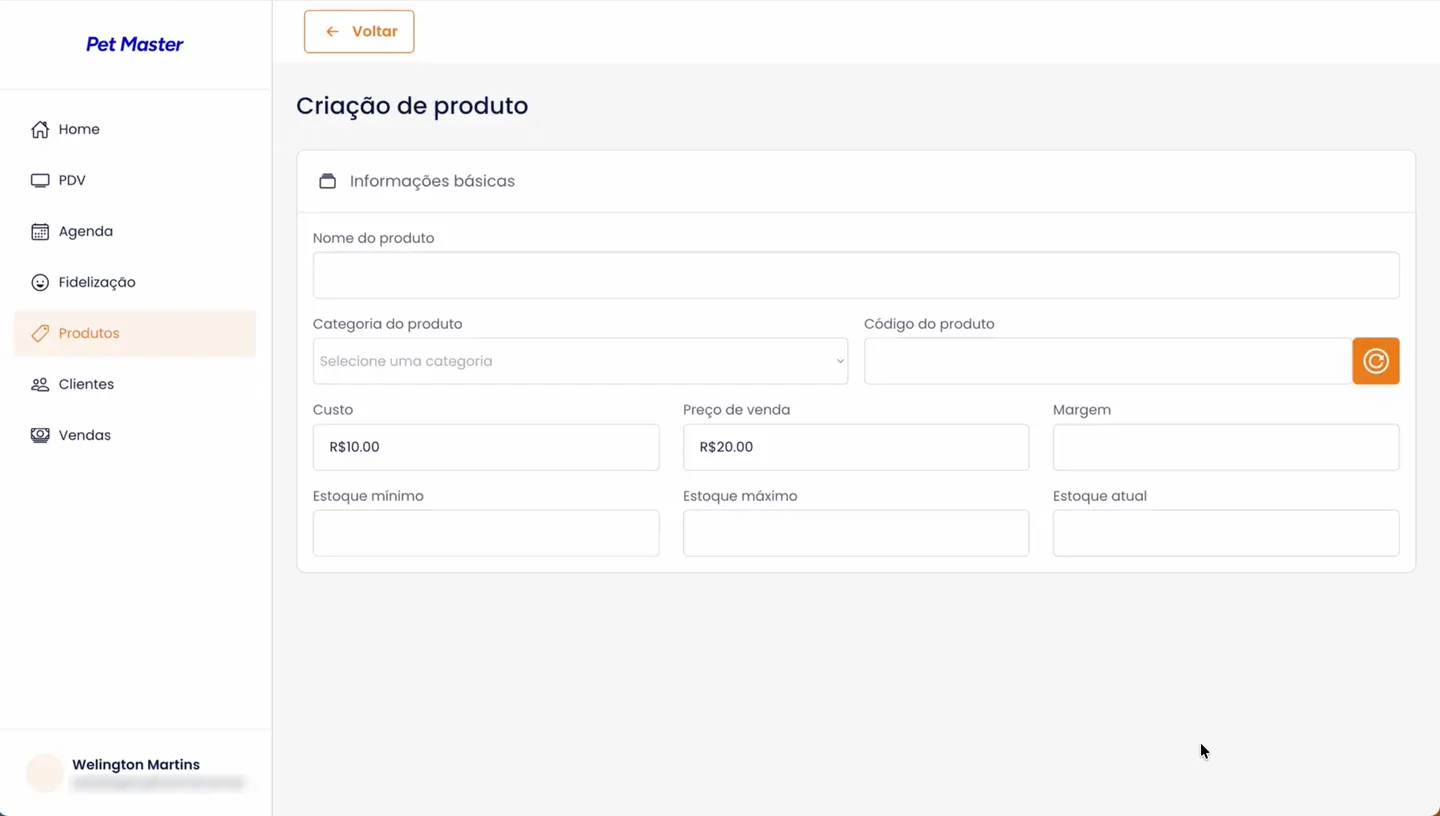1440x816 pixels.
Task: Click the Voltar button
Action: (359, 31)
